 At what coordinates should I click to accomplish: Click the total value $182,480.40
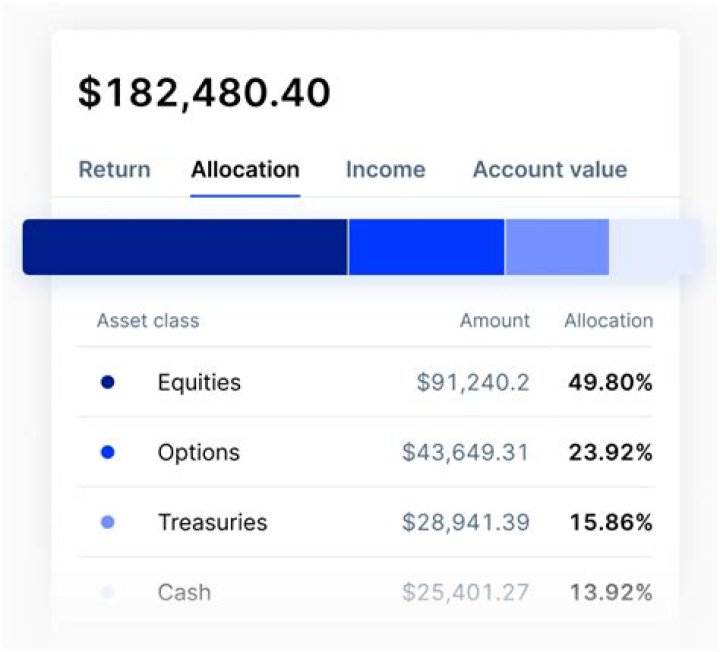204,93
